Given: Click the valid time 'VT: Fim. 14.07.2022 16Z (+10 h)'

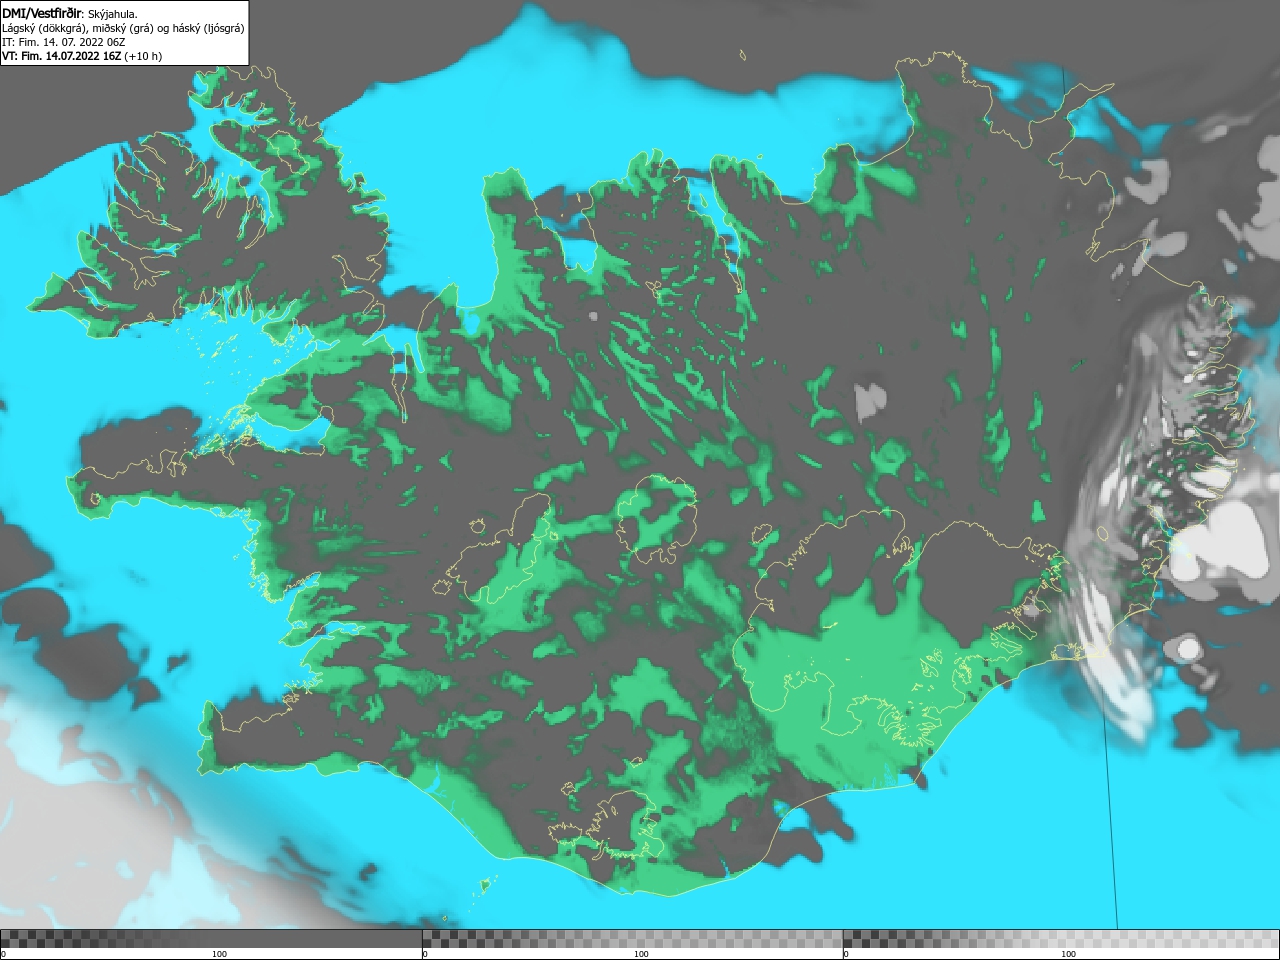Looking at the screenshot, I should click(x=82, y=56).
